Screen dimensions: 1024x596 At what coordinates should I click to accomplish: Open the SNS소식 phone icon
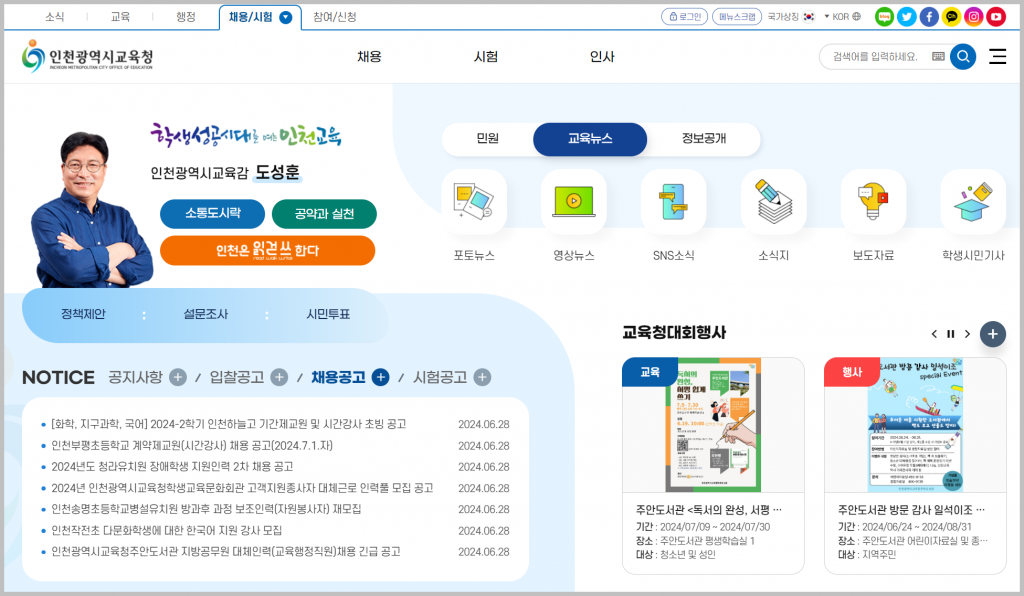pos(673,202)
